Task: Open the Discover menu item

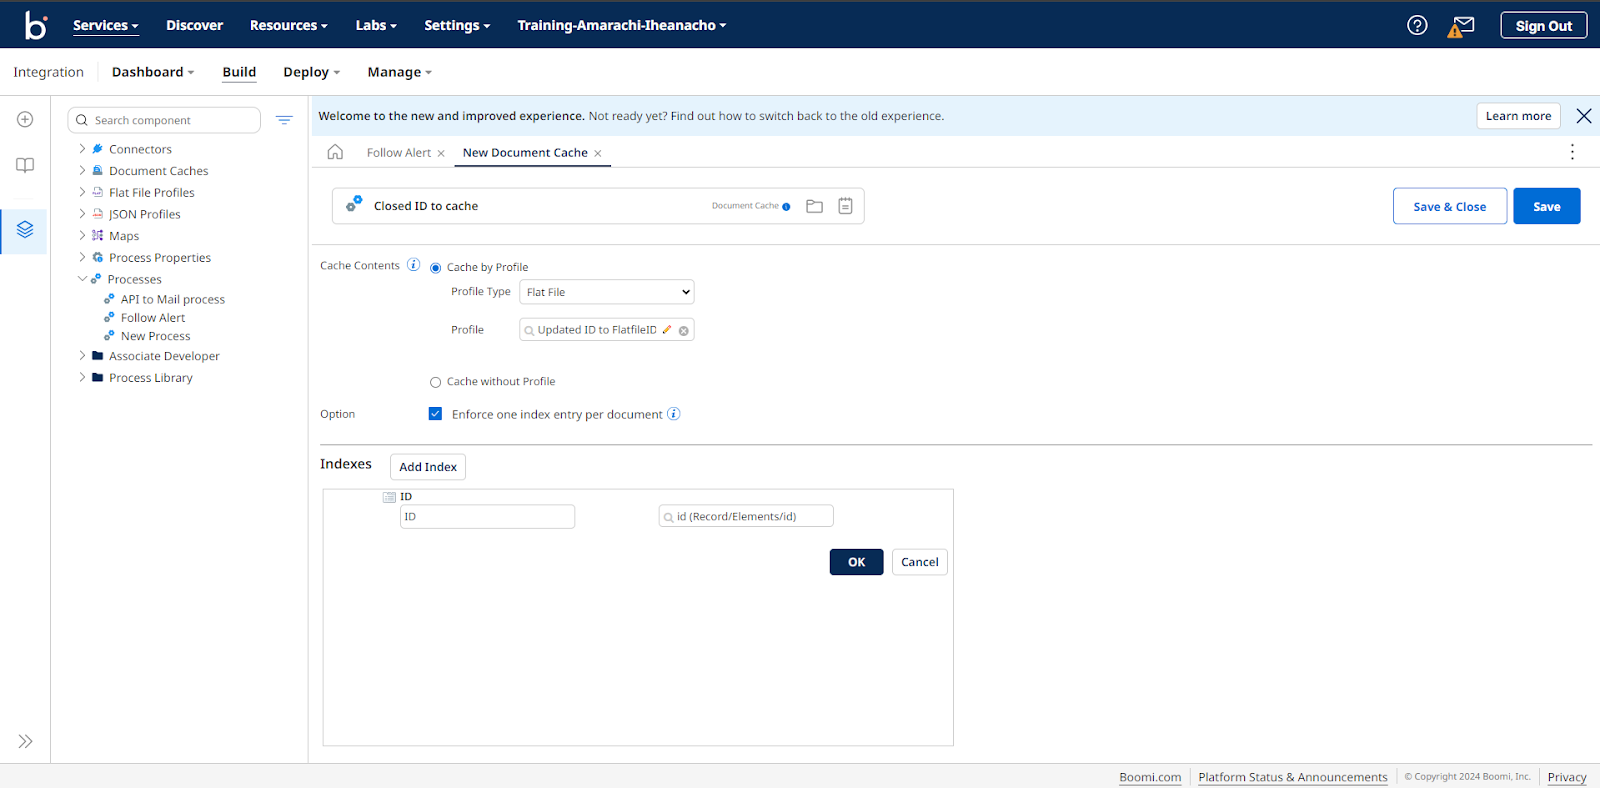Action: coord(194,25)
